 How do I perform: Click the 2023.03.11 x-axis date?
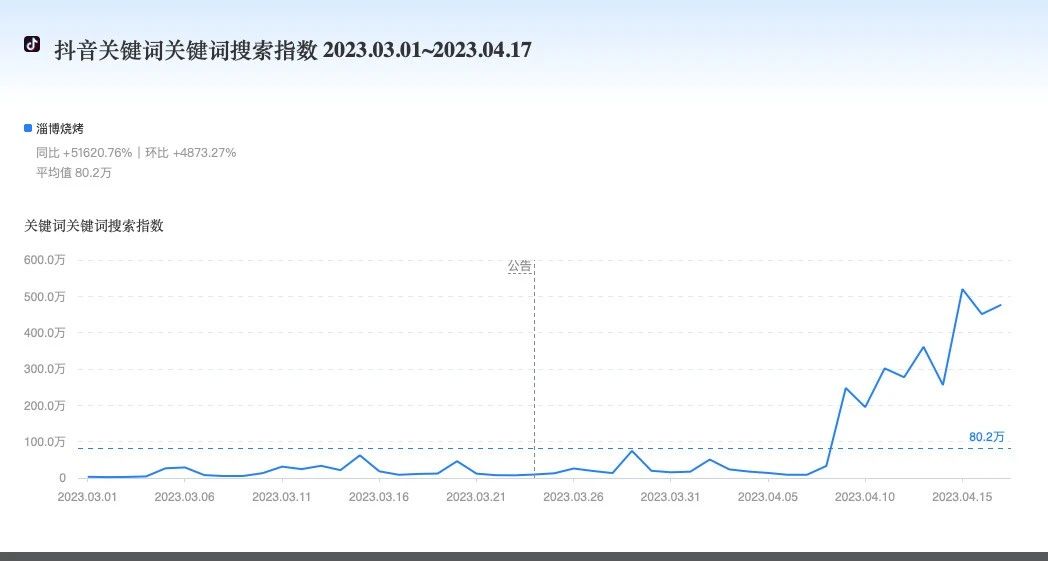281,497
